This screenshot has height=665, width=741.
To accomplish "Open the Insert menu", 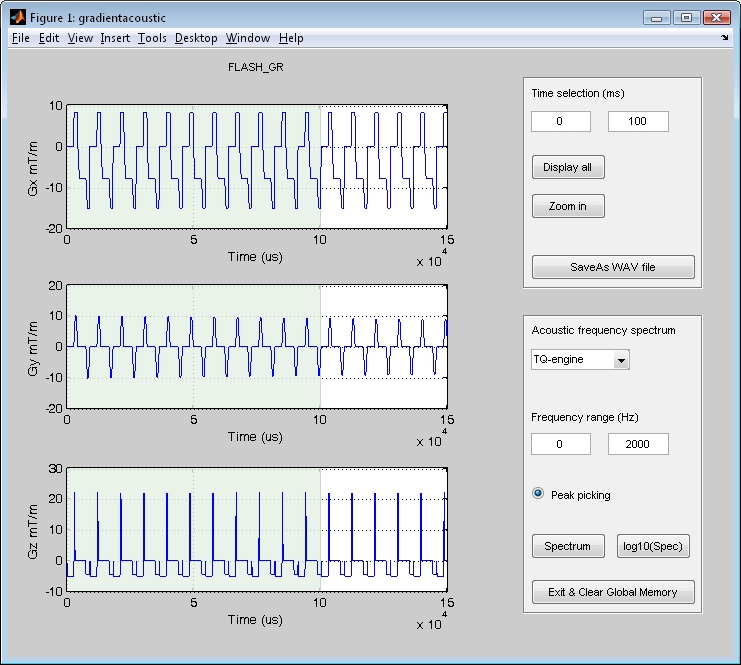I will (115, 38).
